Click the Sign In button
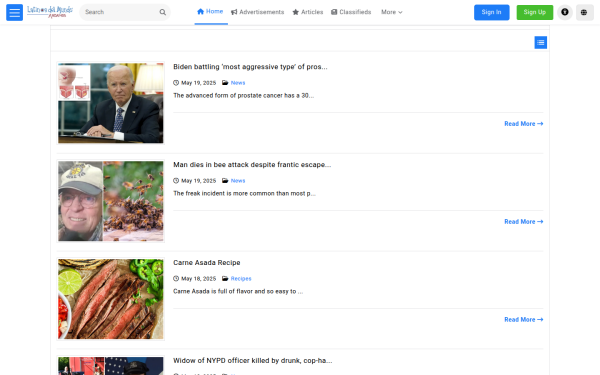The width and height of the screenshot is (600, 375). 492,12
